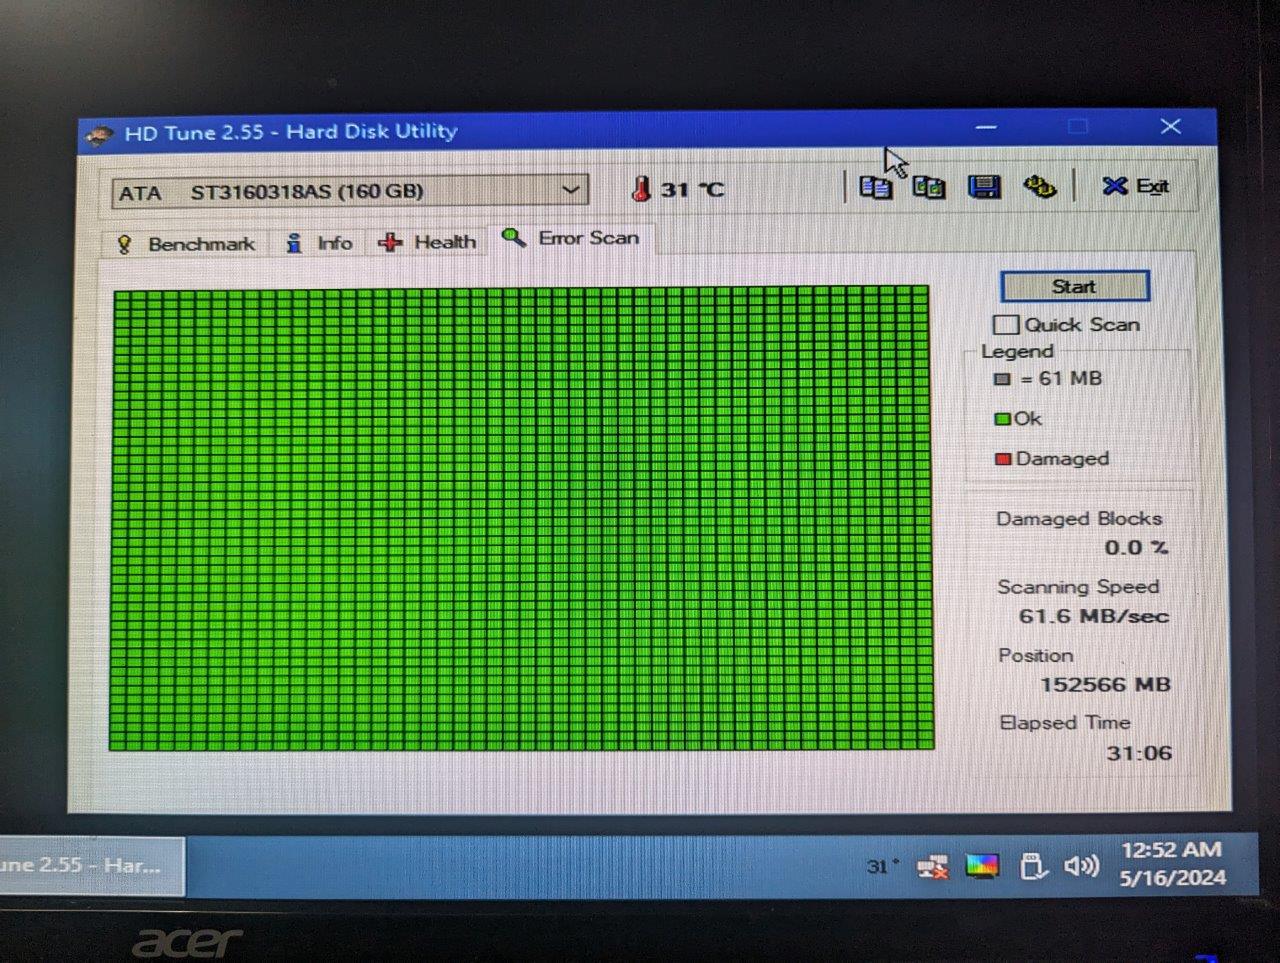This screenshot has width=1280, height=963.
Task: Click the HD Tune taskbar button
Action: pyautogui.click(x=90, y=865)
